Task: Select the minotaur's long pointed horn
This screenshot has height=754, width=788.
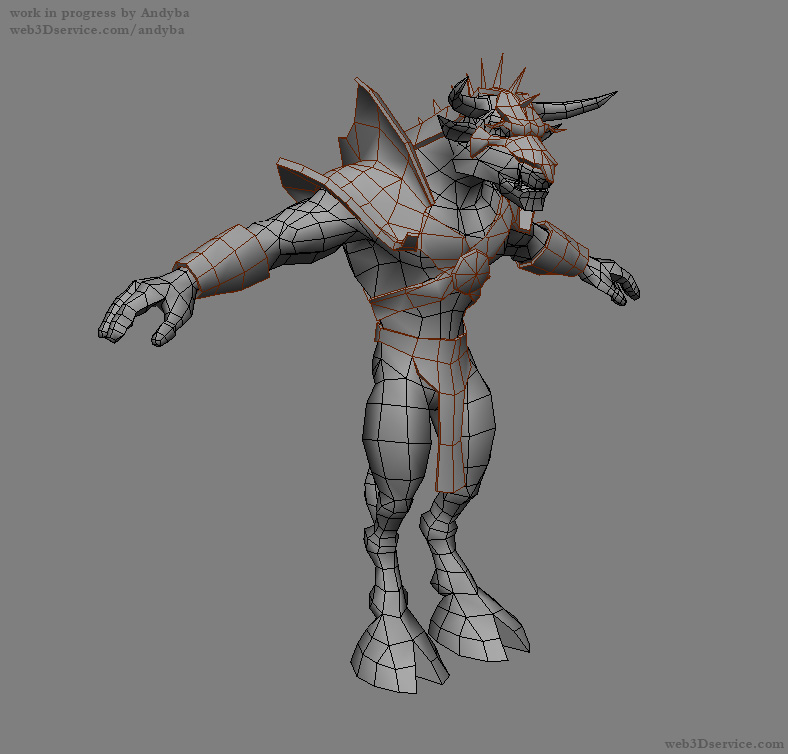Action: point(573,107)
